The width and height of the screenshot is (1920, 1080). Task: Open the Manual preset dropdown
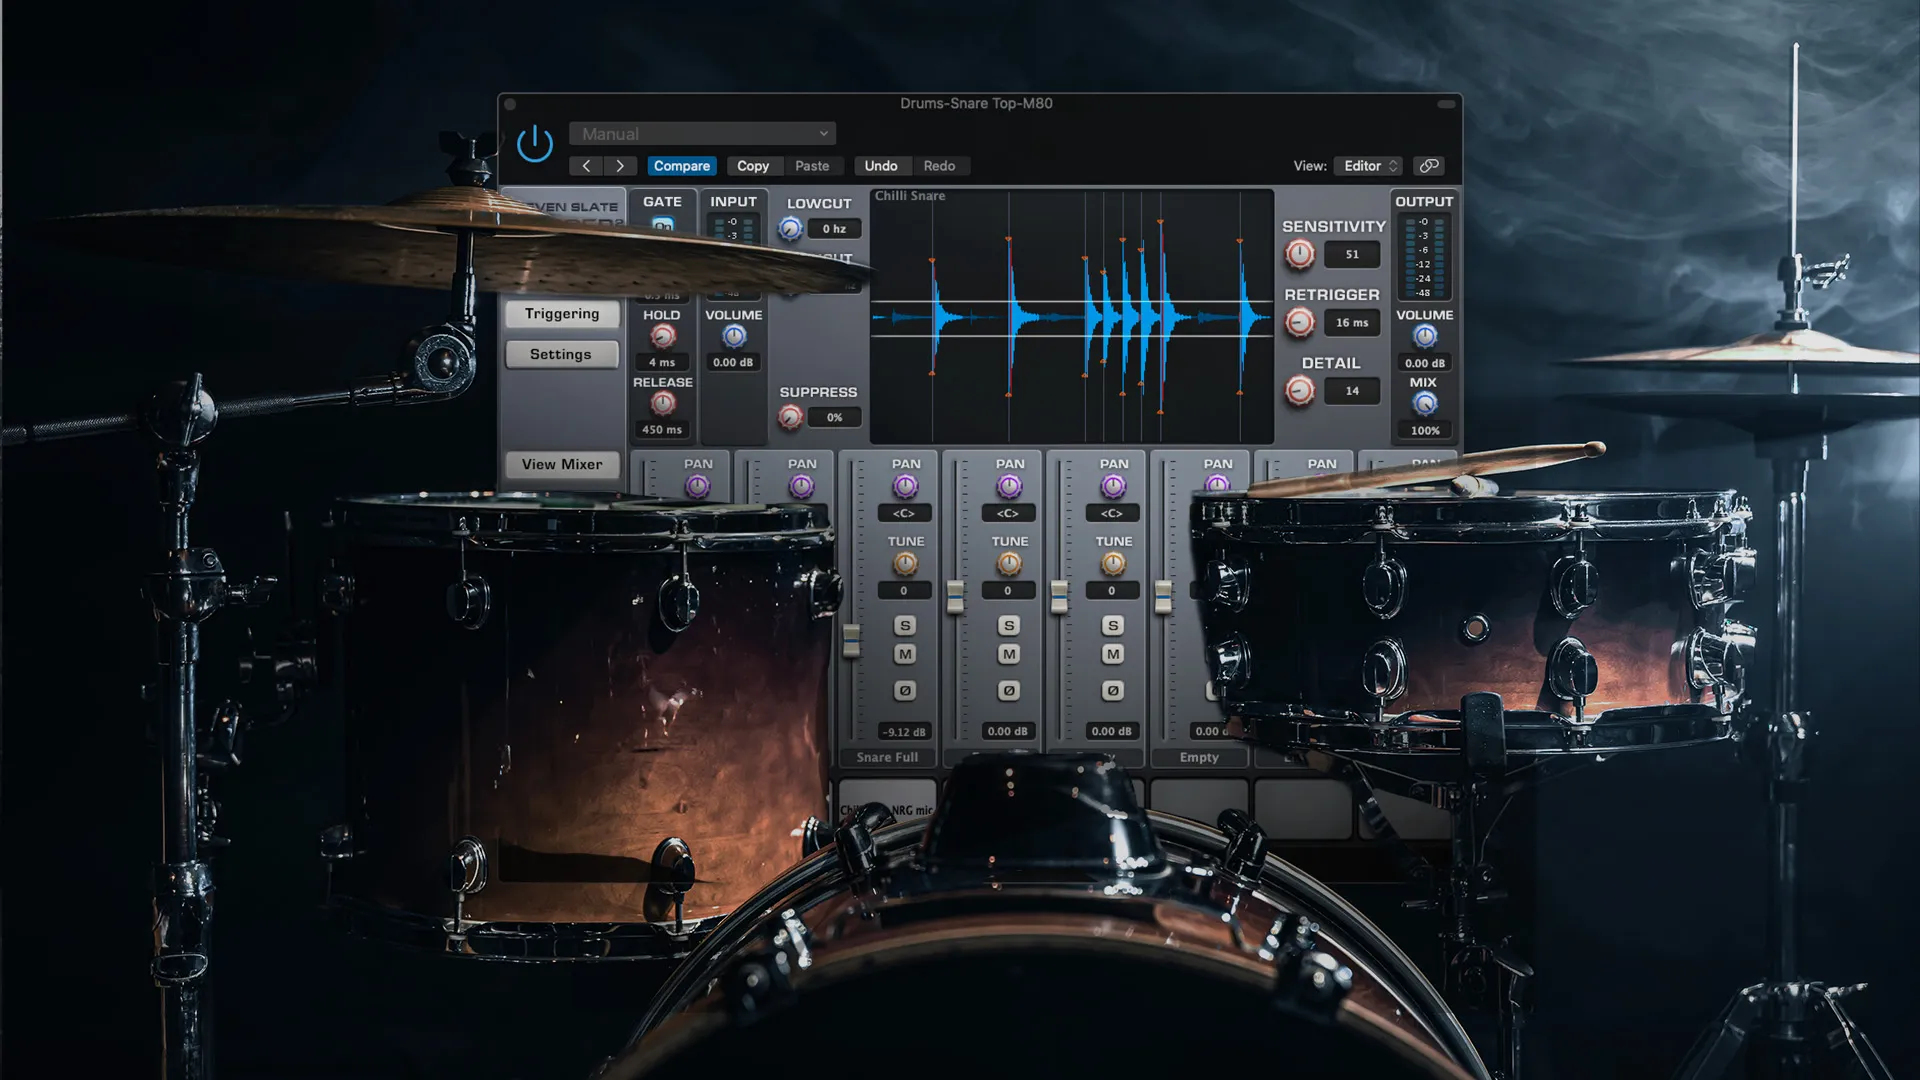coord(702,134)
